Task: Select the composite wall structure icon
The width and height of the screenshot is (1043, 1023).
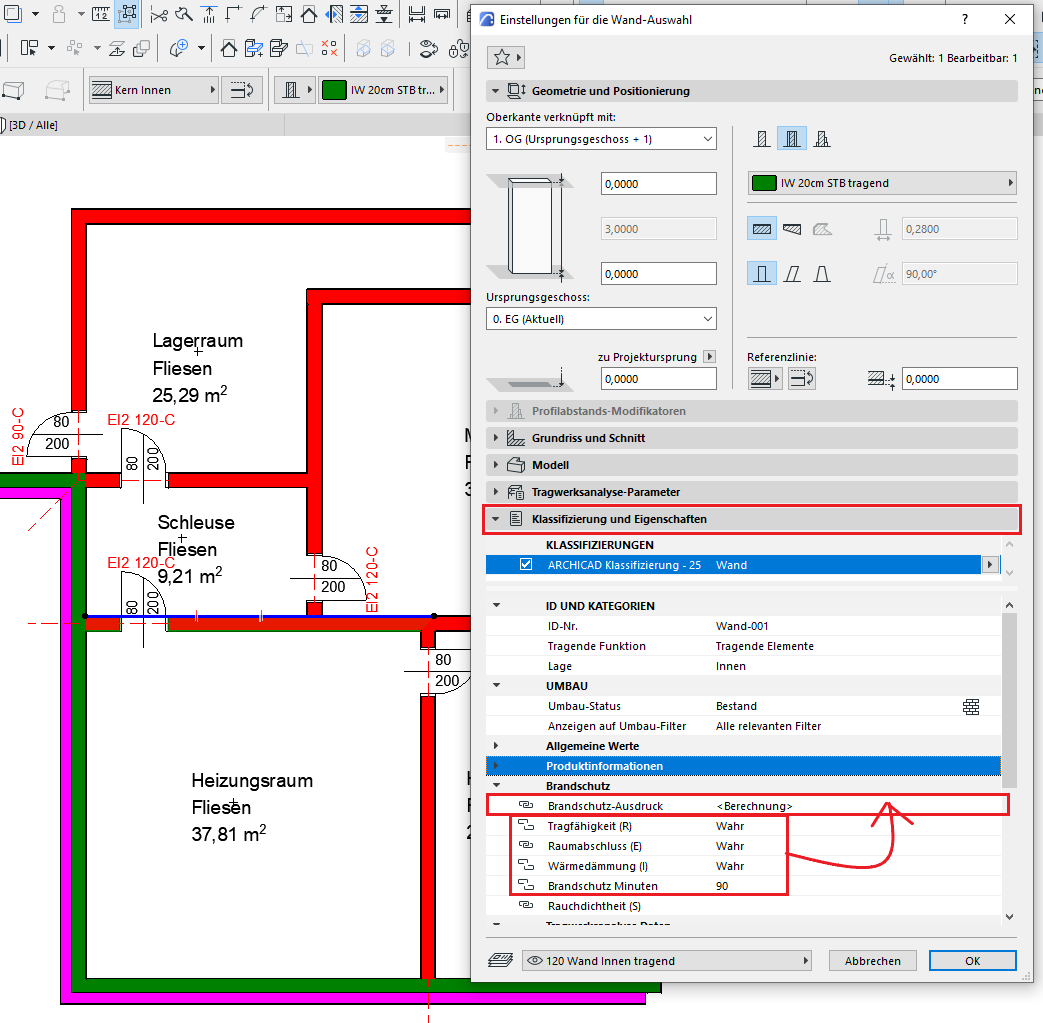Action: (792, 139)
